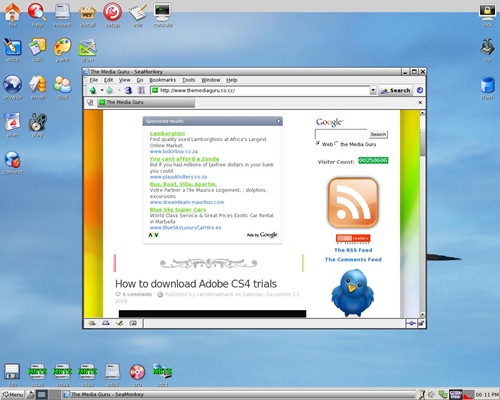
Task: Open Navigator from the status bar icon
Action: pyautogui.click(x=92, y=323)
